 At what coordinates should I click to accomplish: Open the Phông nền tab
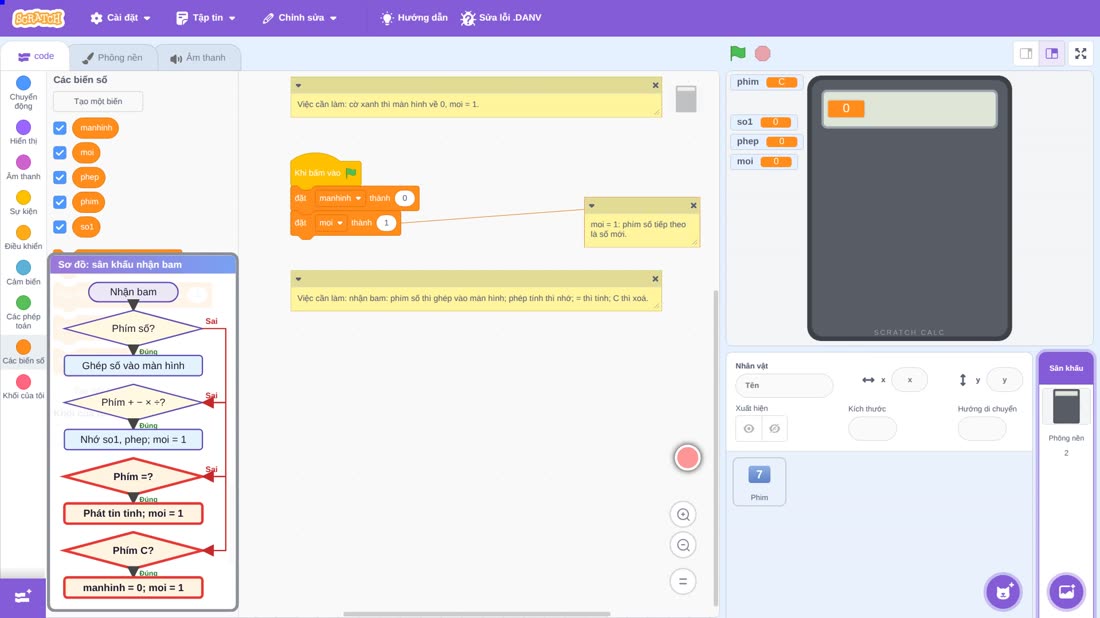coord(112,58)
